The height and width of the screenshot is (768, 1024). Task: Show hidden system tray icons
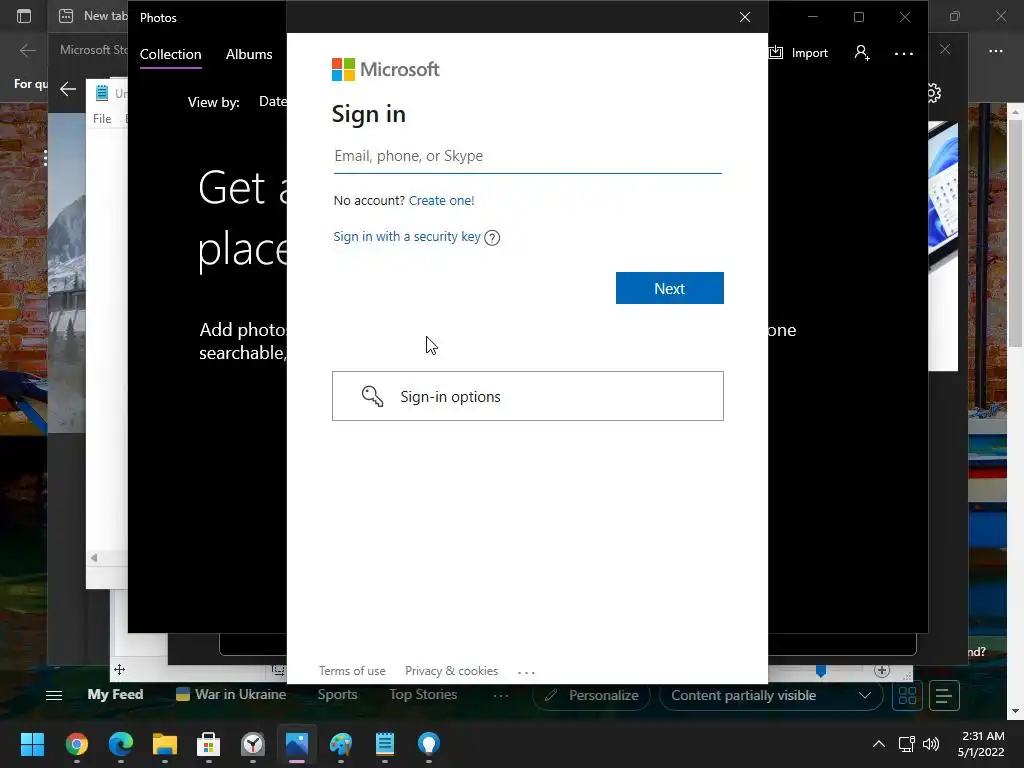tap(879, 744)
